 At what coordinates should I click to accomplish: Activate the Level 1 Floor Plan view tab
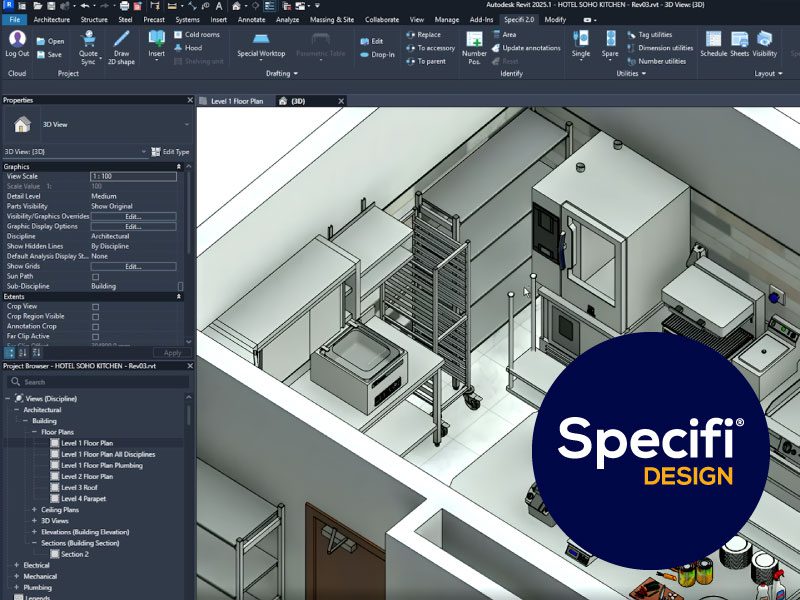coord(236,101)
